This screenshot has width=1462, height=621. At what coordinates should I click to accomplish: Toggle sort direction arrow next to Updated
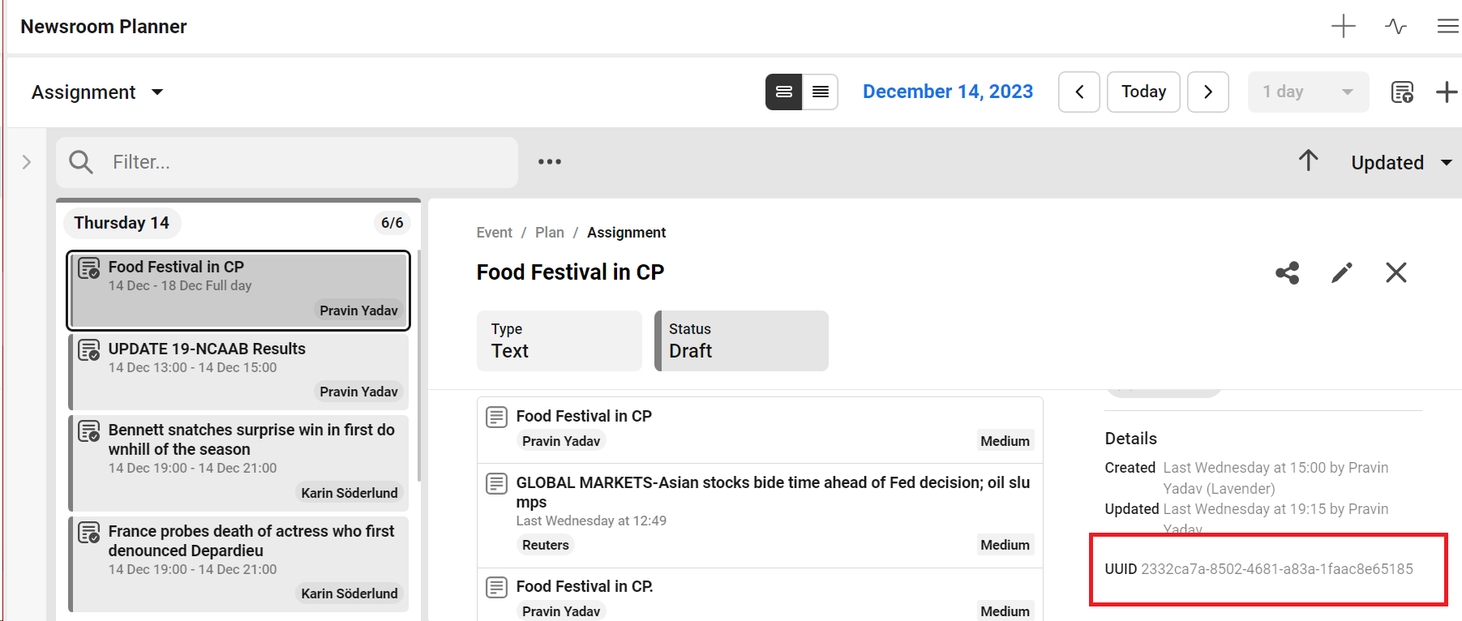point(1308,161)
